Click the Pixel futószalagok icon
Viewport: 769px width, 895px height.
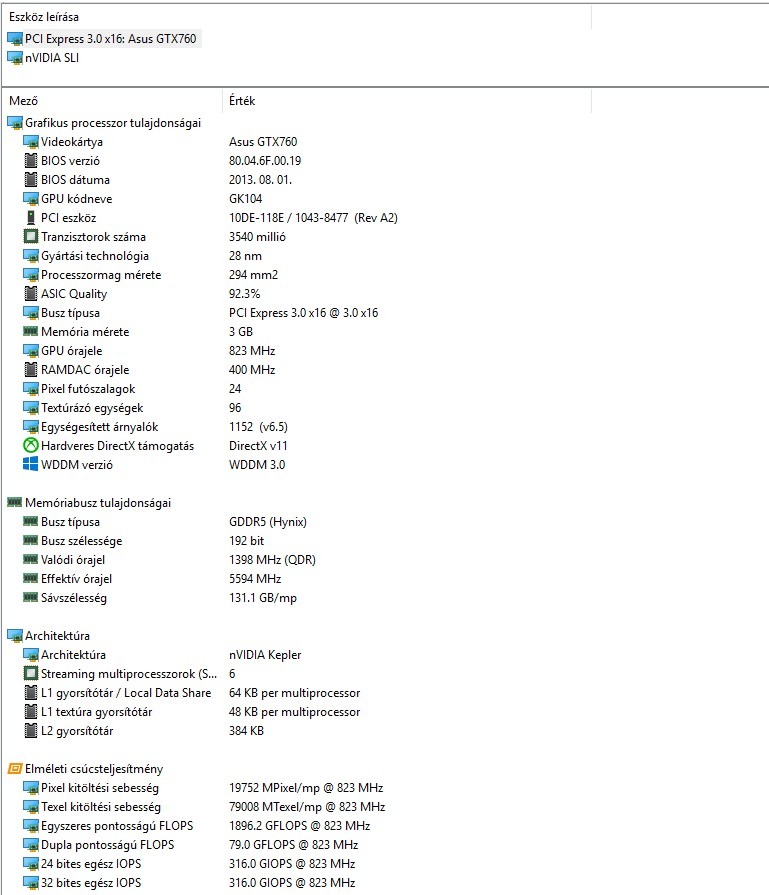point(31,389)
